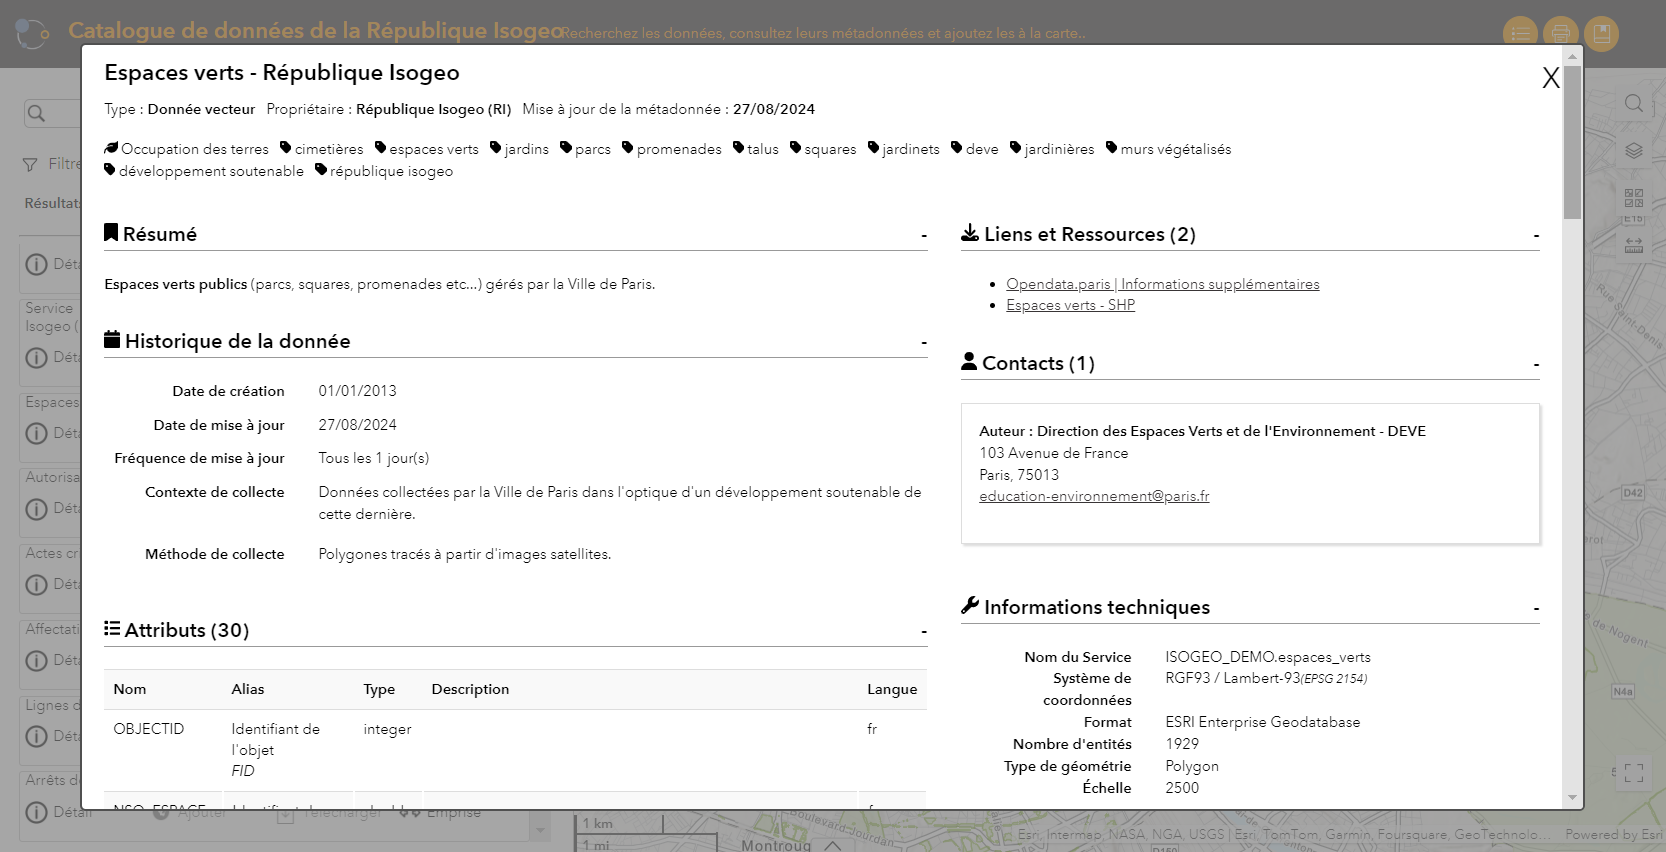Viewport: 1666px width, 852px height.
Task: Select the talus keyword tag
Action: click(756, 149)
